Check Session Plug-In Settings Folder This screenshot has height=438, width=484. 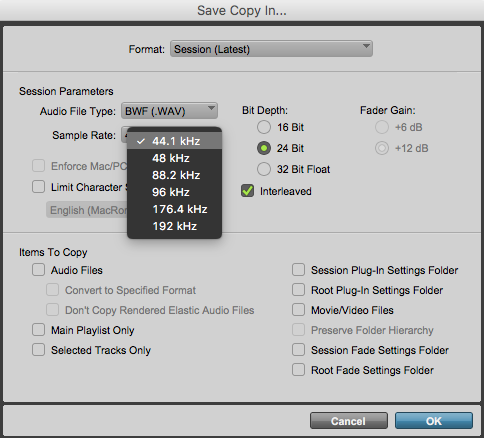pos(298,270)
